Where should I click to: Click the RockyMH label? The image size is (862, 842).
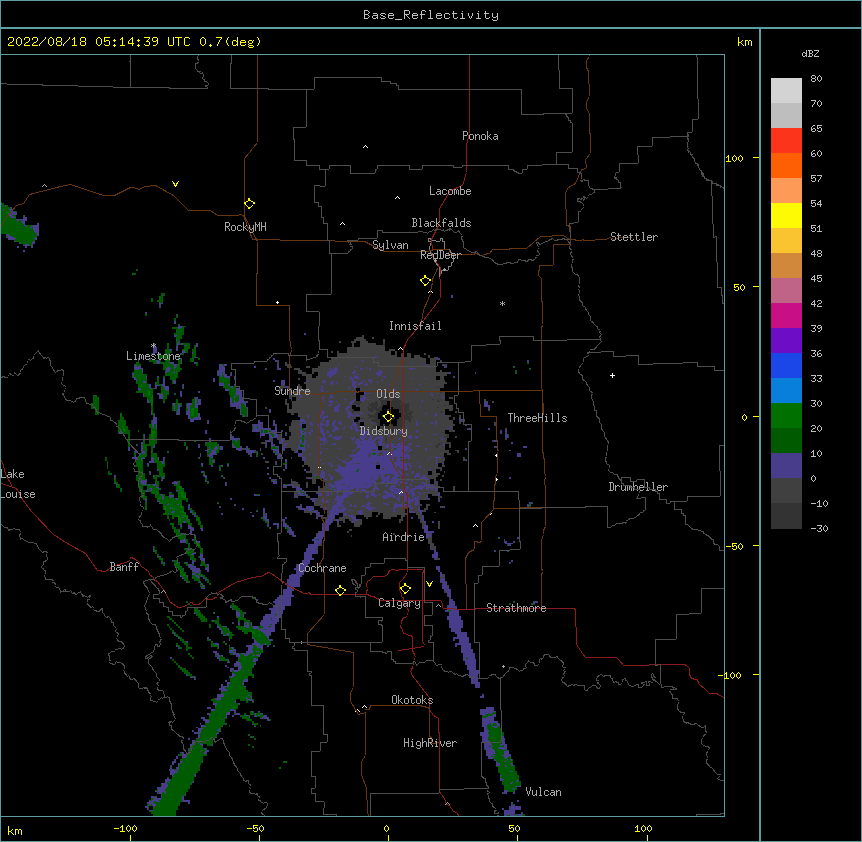[x=245, y=227]
